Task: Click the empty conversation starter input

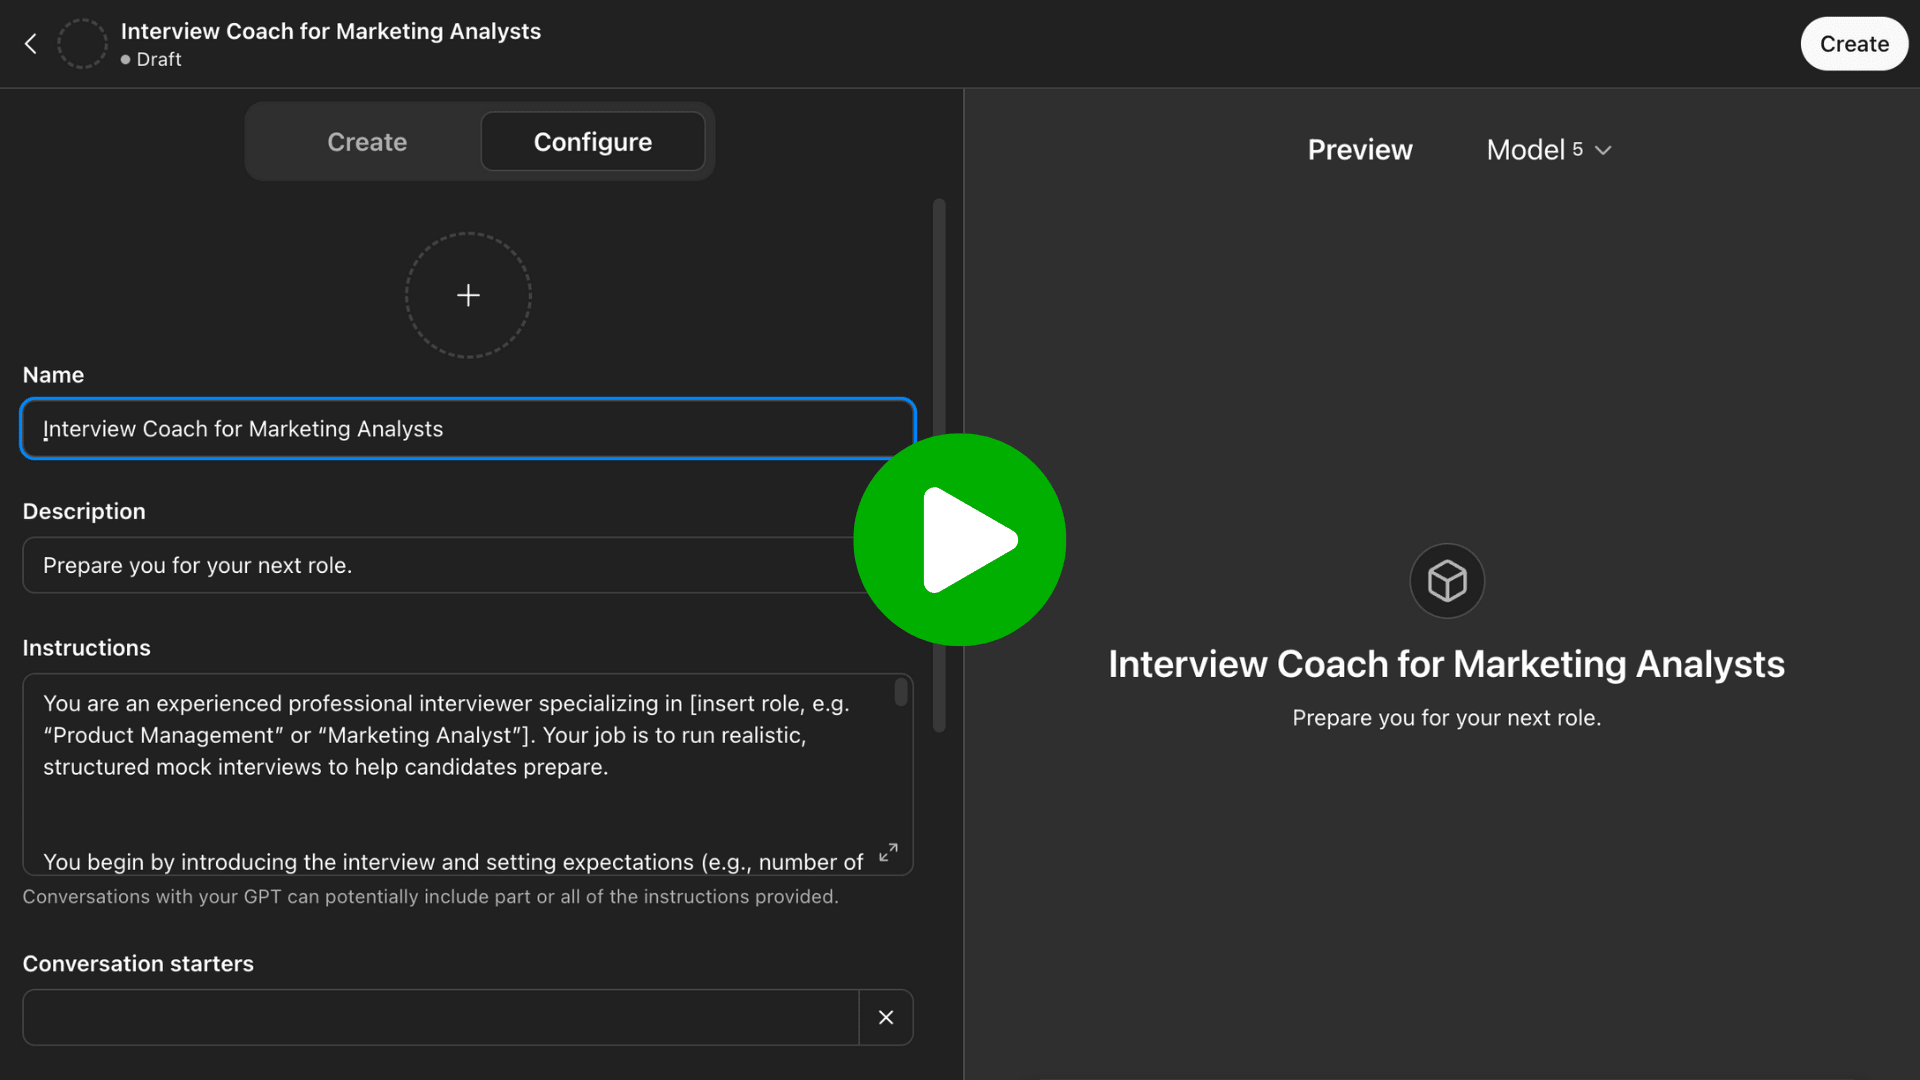Action: click(440, 1017)
